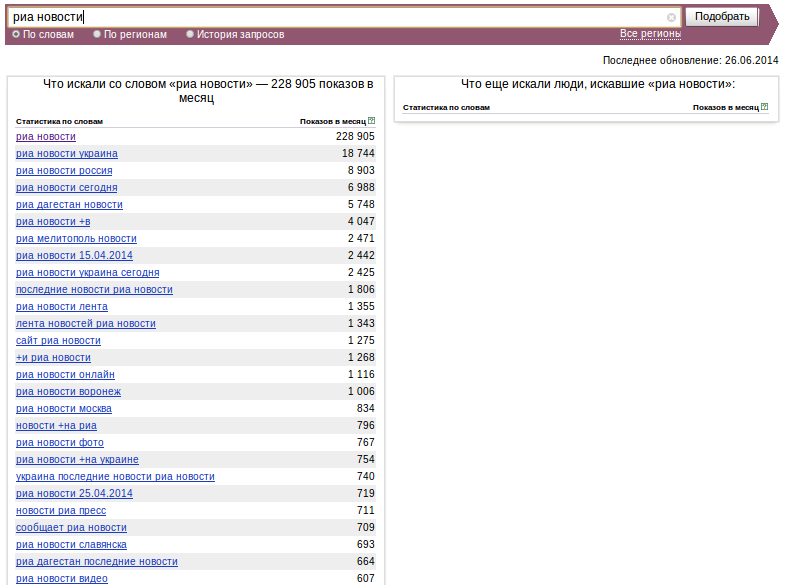The image size is (787, 585).
Task: Open 'риа новости украина сегодня' link
Action: [x=87, y=272]
